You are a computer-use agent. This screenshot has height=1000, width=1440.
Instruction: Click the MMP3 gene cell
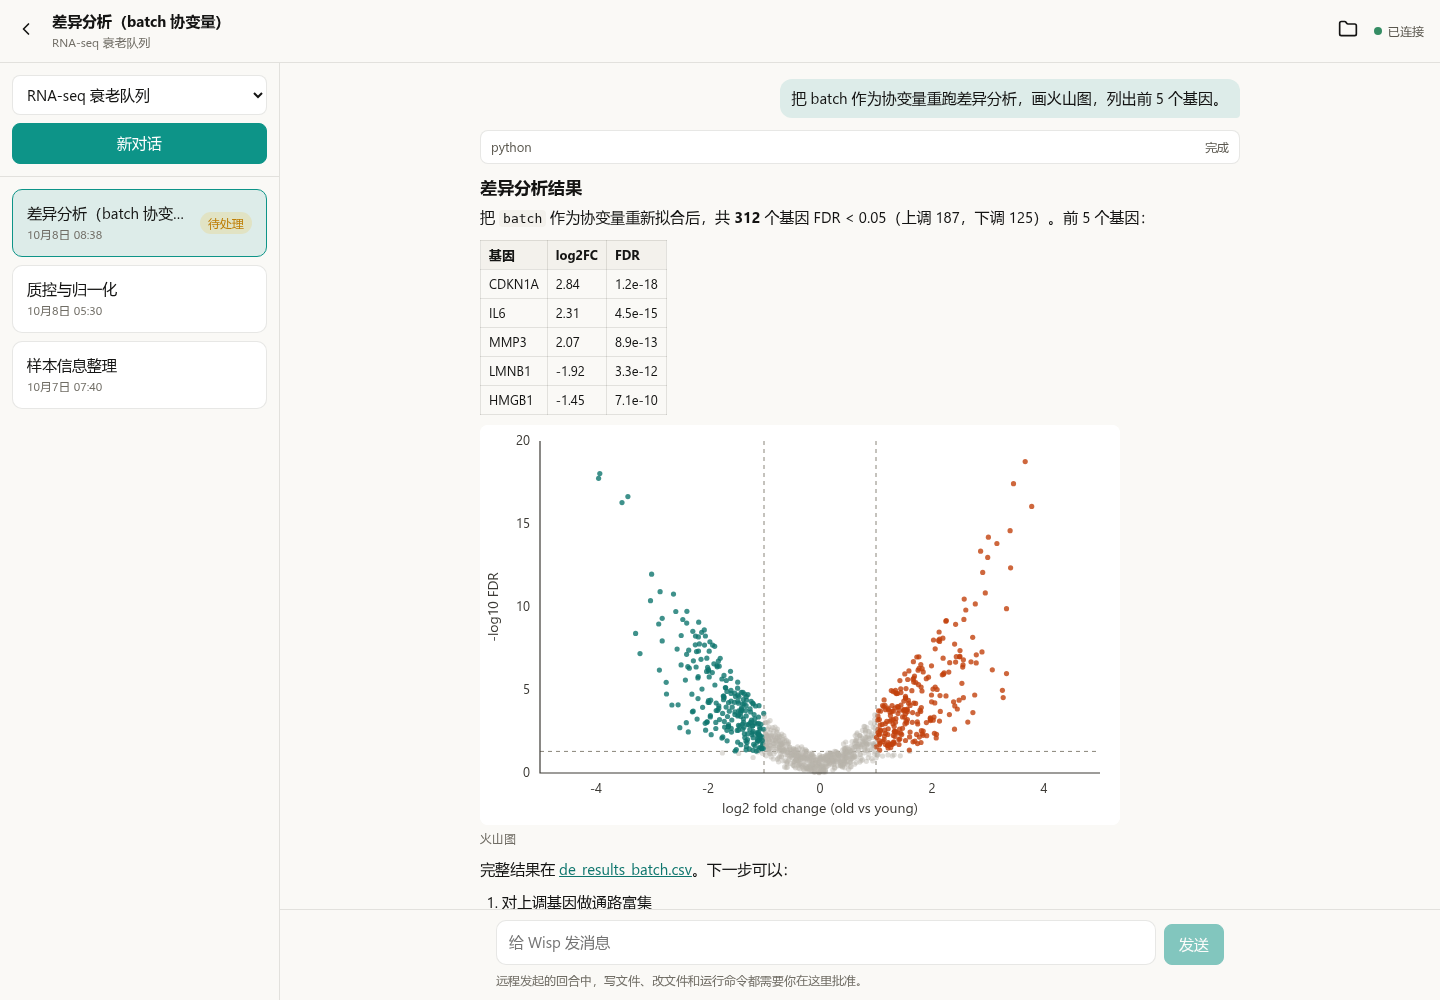tap(514, 342)
